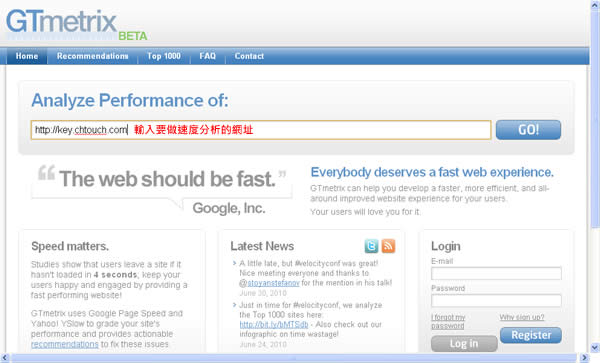Click the horizontal scrollbar right arrow
This screenshot has width=600, height=363.
pos(584,358)
